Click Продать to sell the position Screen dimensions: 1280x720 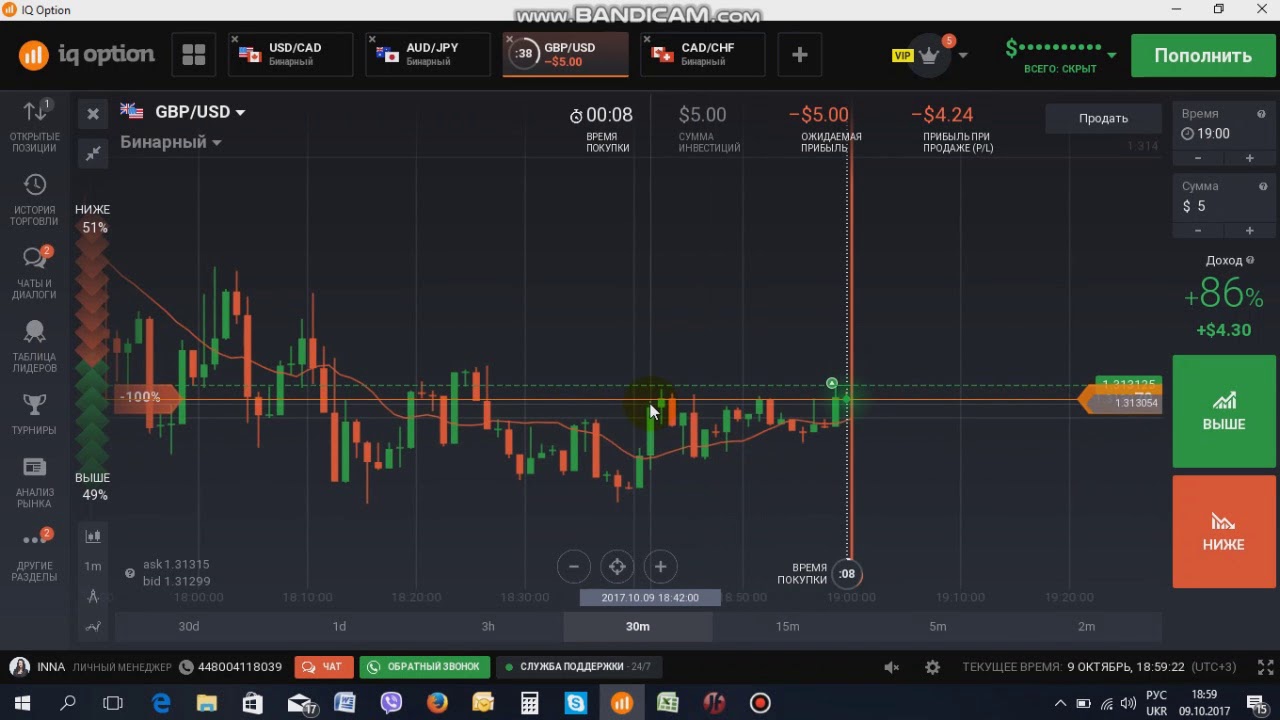[x=1103, y=118]
